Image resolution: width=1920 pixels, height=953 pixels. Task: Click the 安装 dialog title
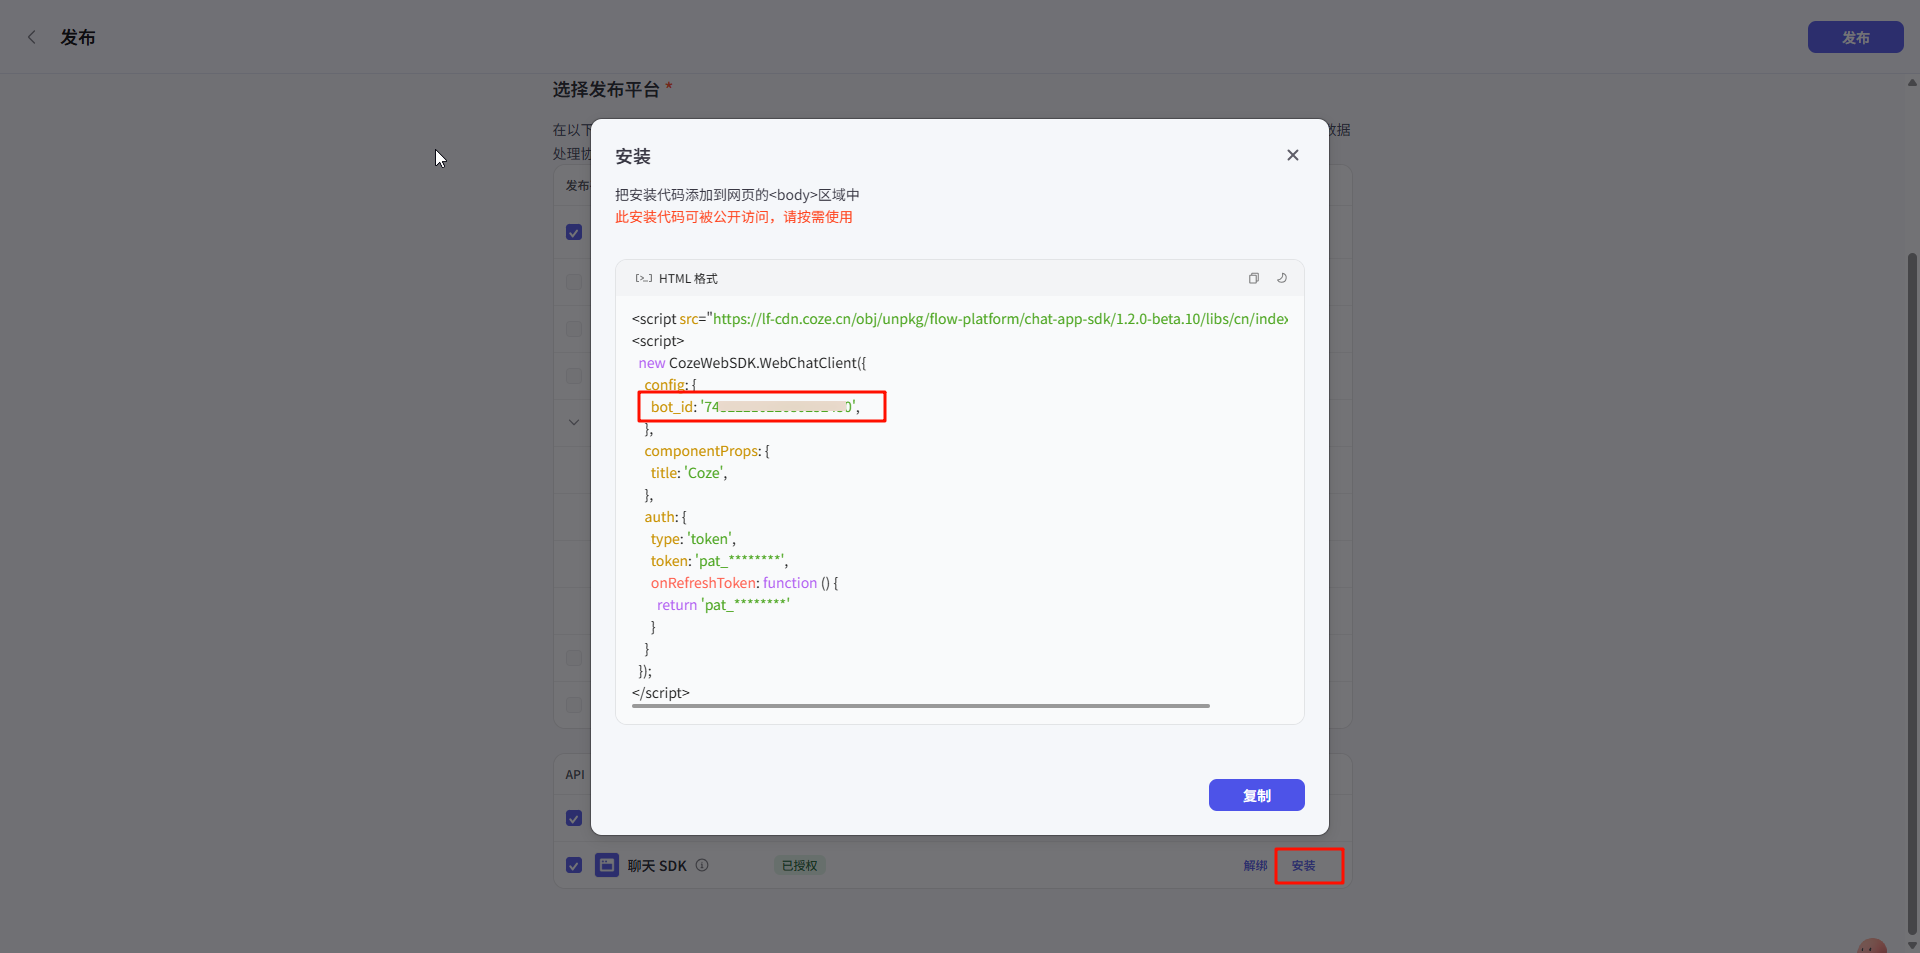pyautogui.click(x=633, y=156)
